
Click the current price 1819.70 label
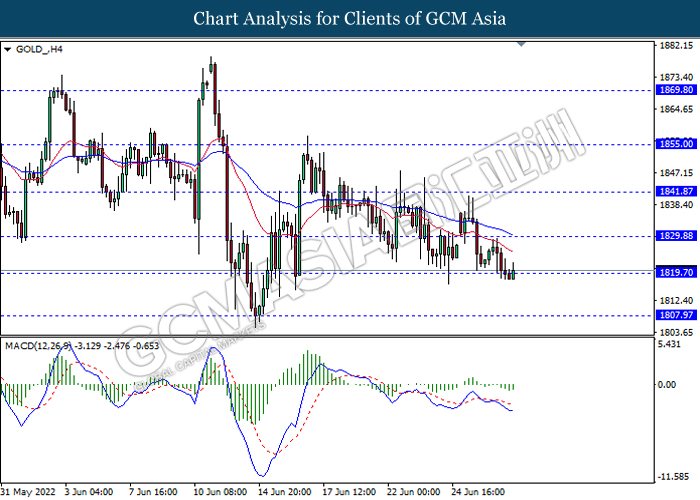676,272
